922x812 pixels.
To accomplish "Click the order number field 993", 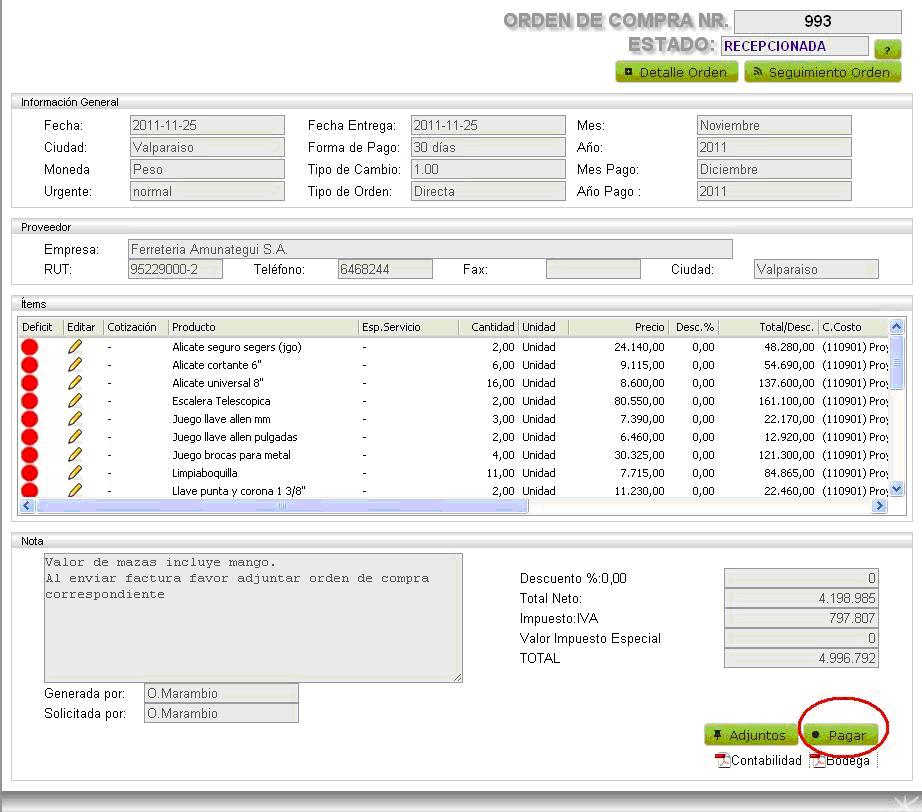I will point(817,22).
